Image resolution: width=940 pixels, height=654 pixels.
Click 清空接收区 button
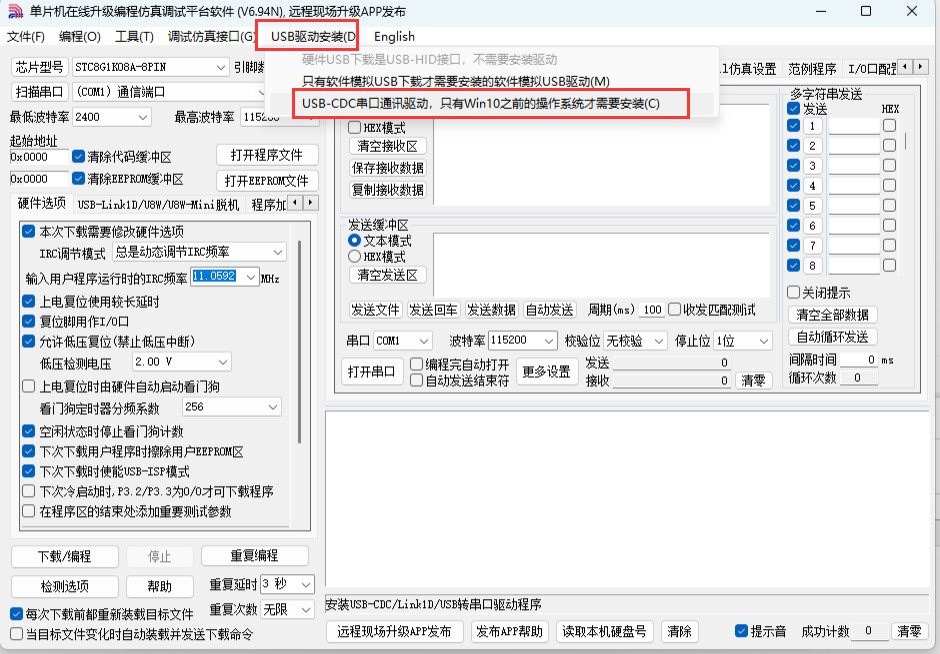387,146
